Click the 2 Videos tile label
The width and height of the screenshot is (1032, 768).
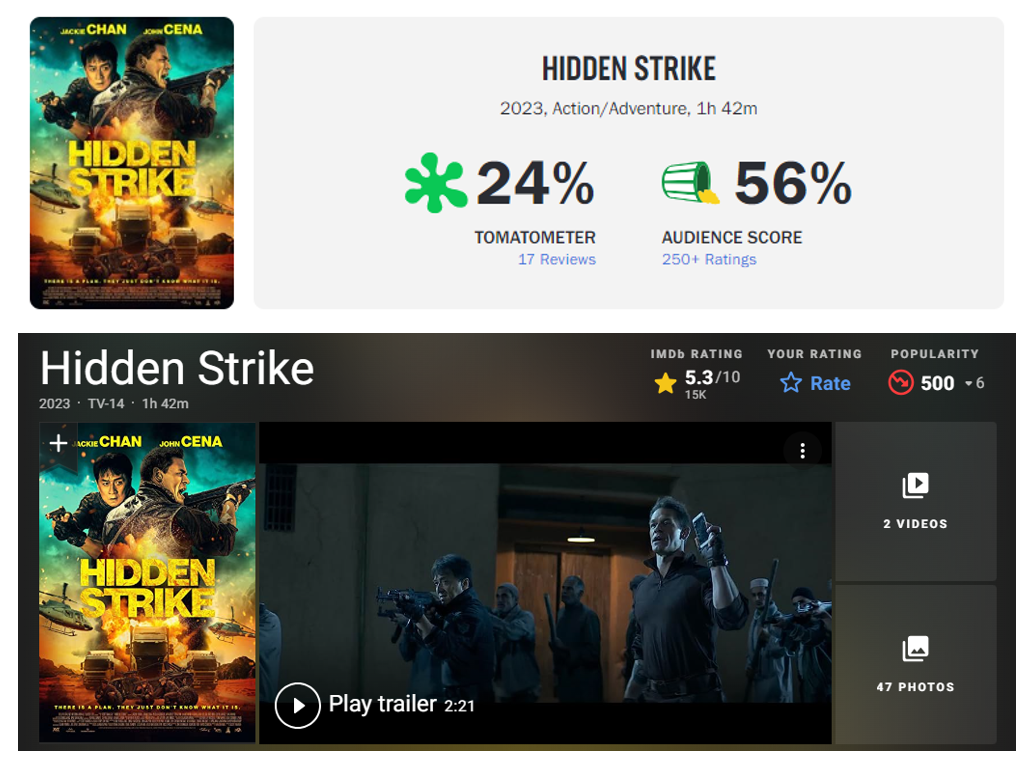pos(916,524)
